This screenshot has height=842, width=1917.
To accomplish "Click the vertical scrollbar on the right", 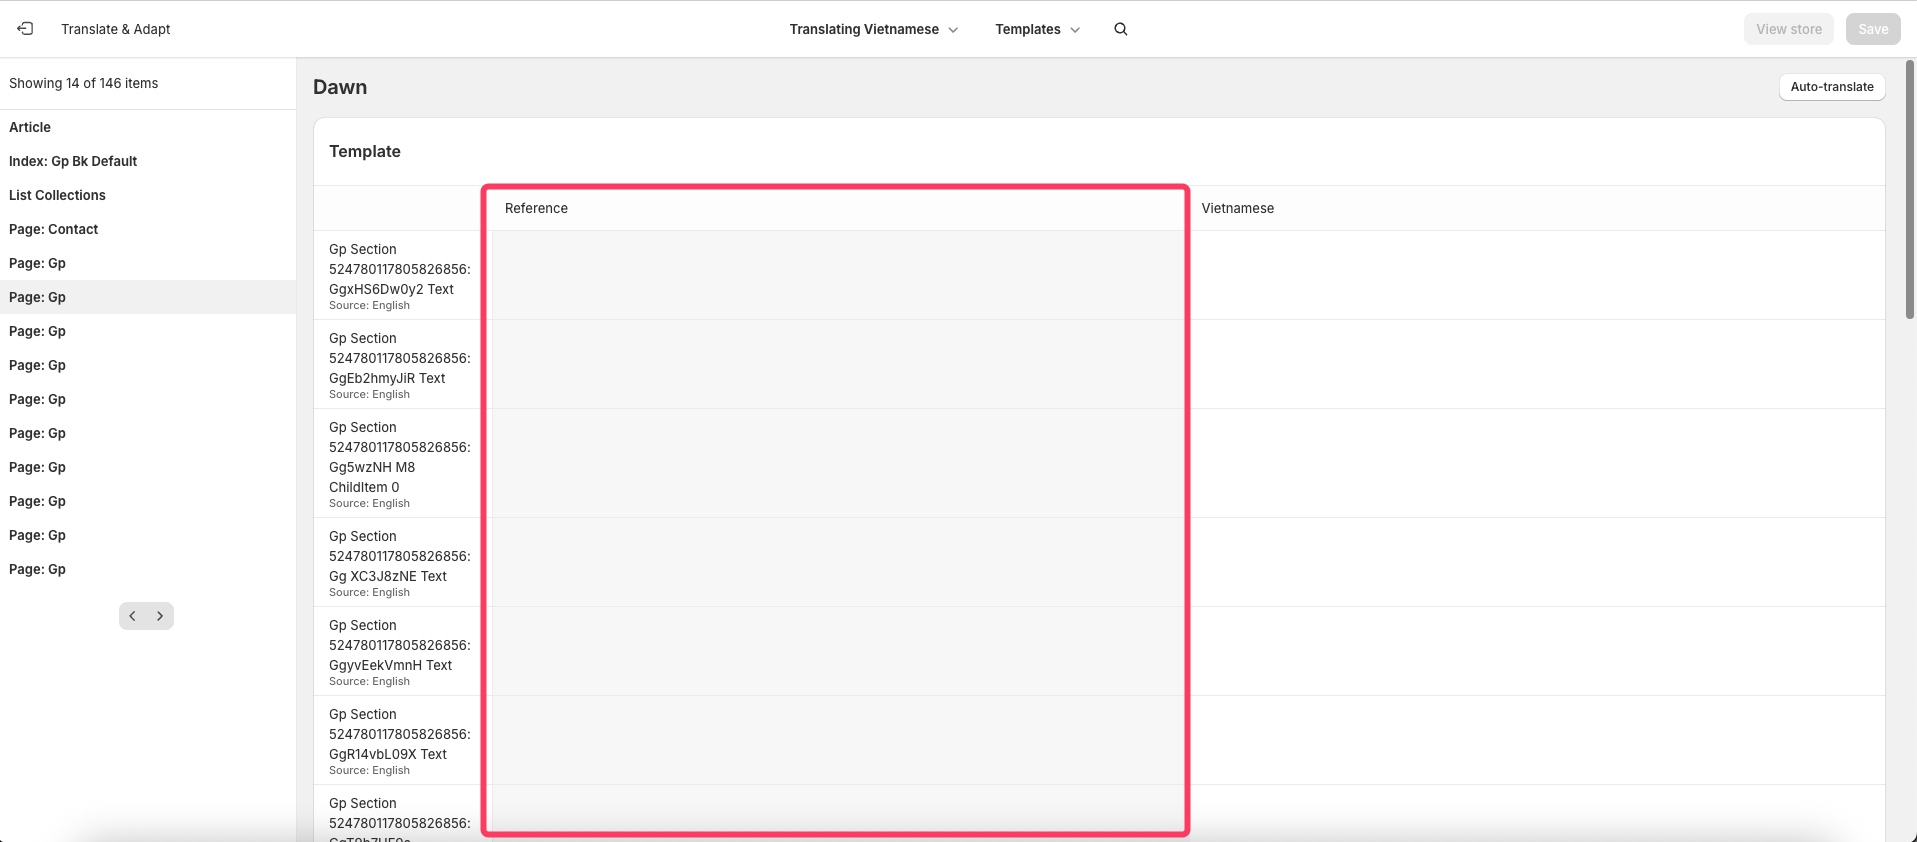I will click(x=1909, y=190).
